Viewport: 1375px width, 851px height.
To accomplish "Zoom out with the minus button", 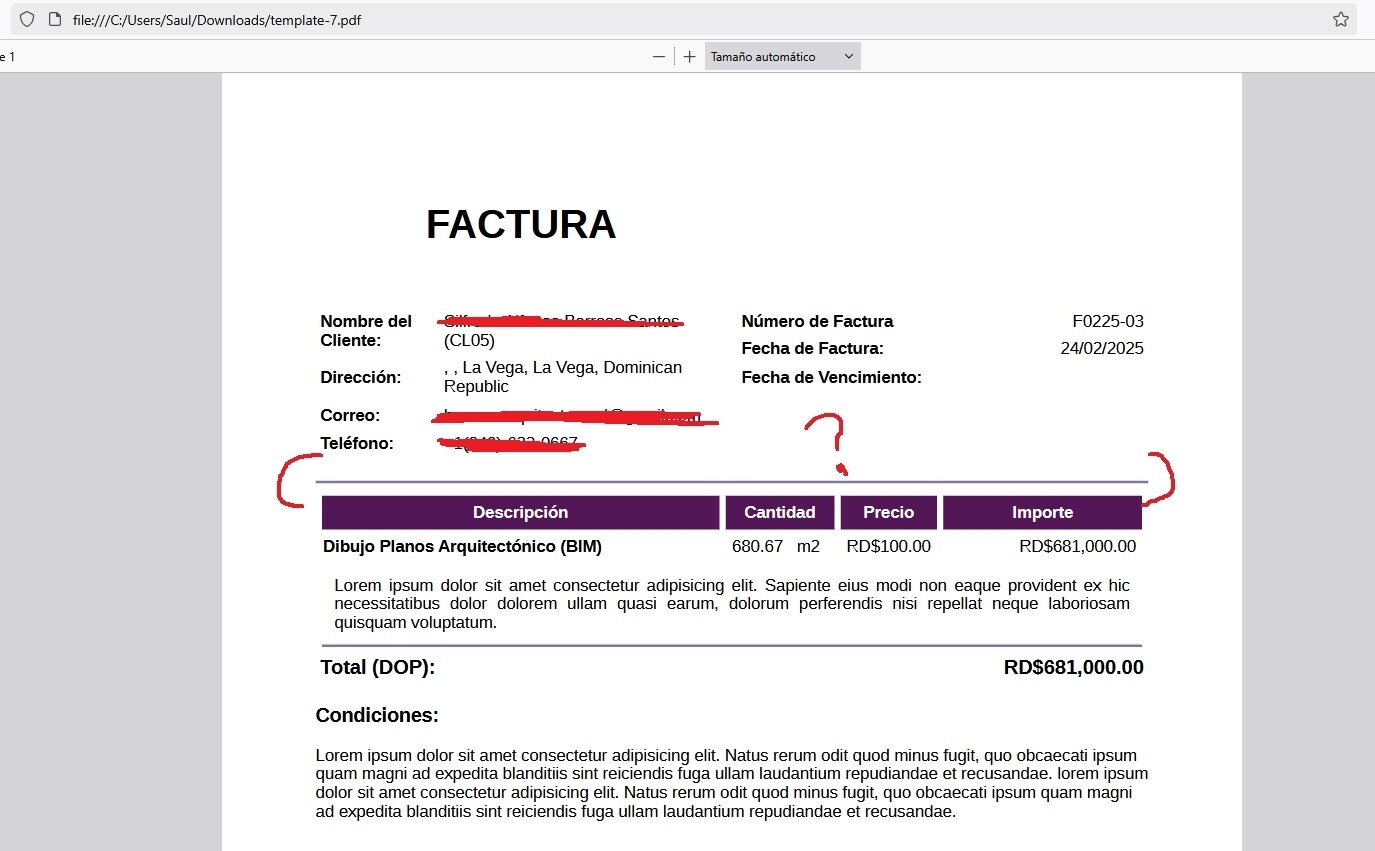I will (659, 57).
